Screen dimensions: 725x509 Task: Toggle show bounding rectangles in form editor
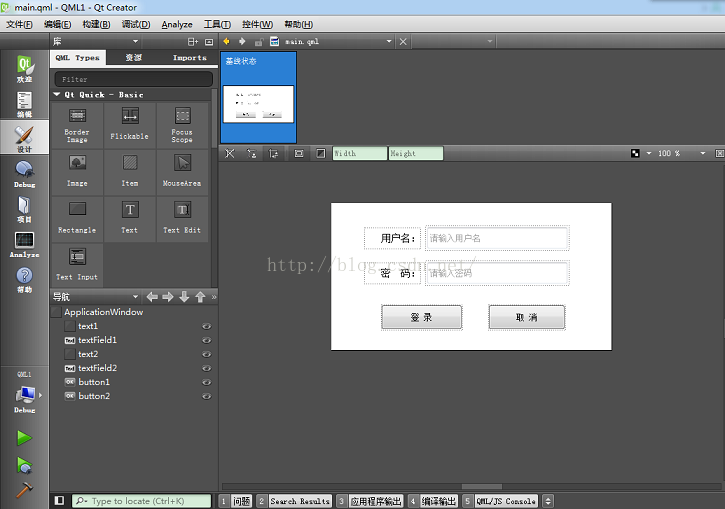click(299, 153)
